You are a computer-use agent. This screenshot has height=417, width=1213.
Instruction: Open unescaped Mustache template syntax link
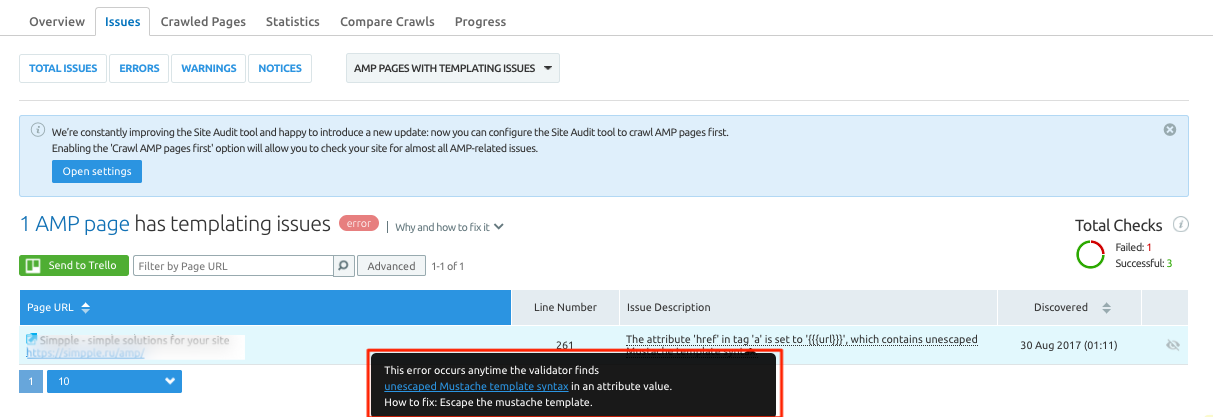[476, 386]
